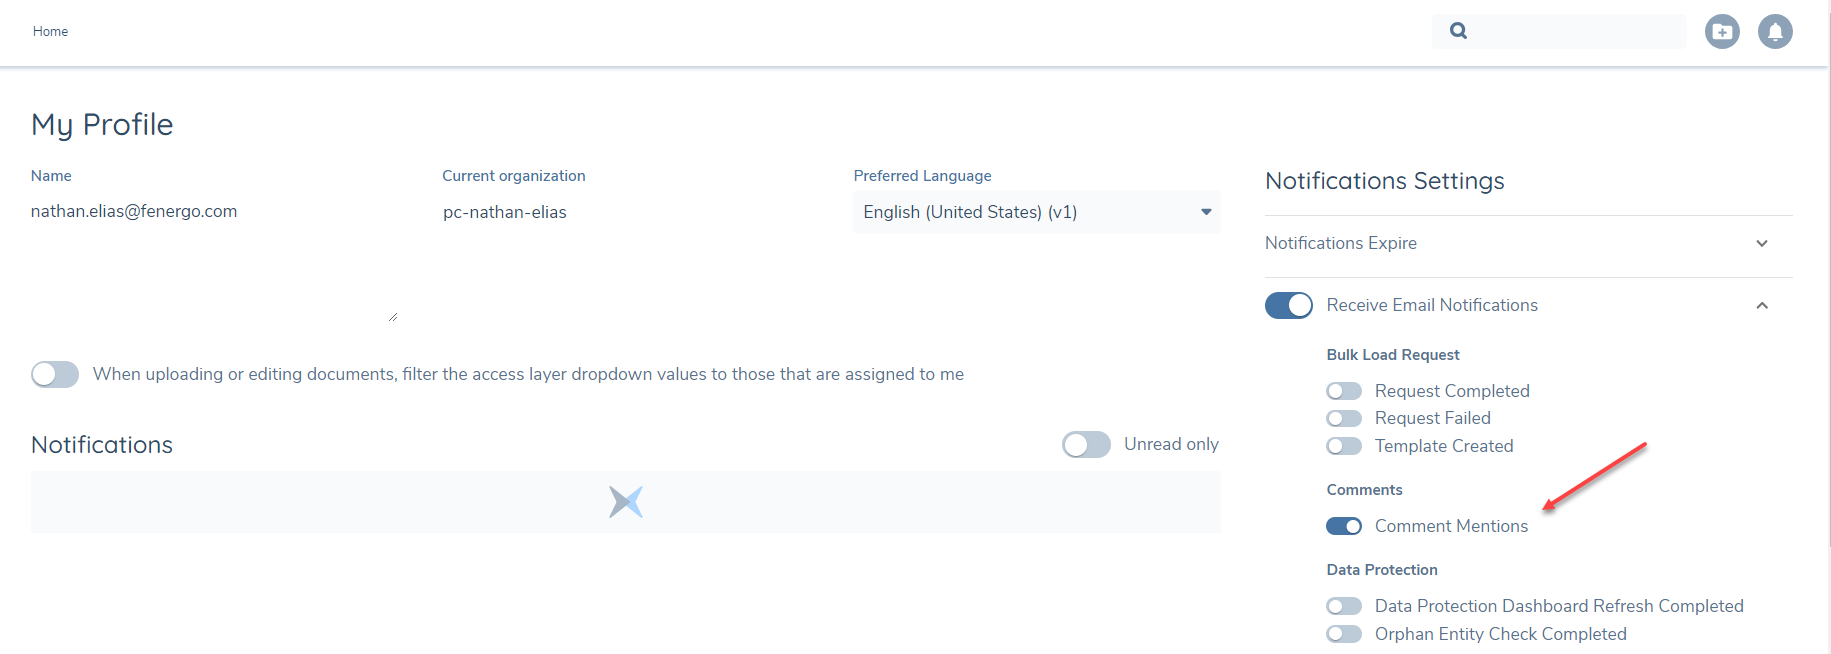Disable the Comment Mentions toggle

coord(1344,526)
